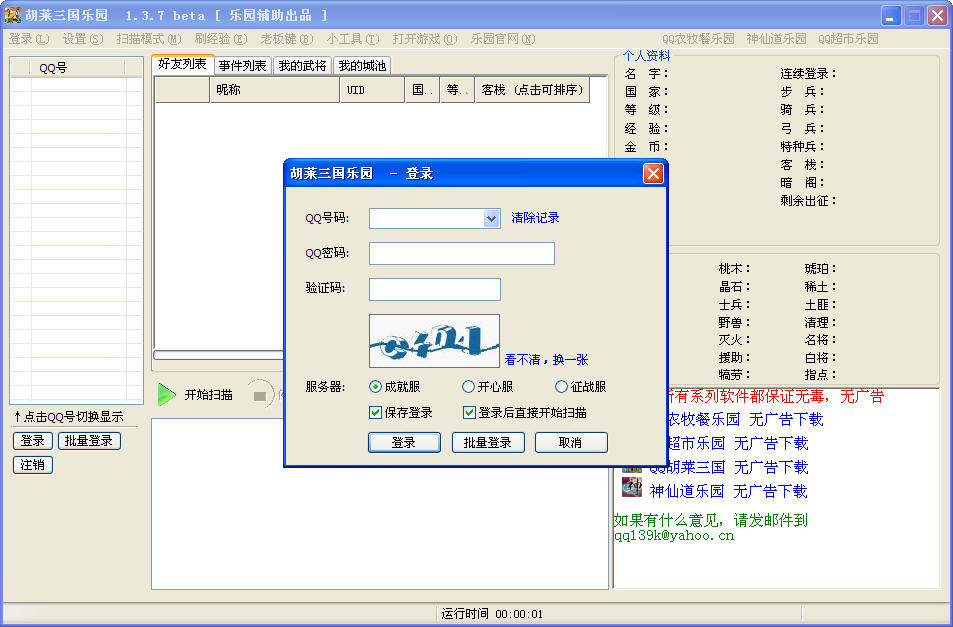The height and width of the screenshot is (627, 953).
Task: Click 批量登录 button below QQ list
Action: pos(89,441)
